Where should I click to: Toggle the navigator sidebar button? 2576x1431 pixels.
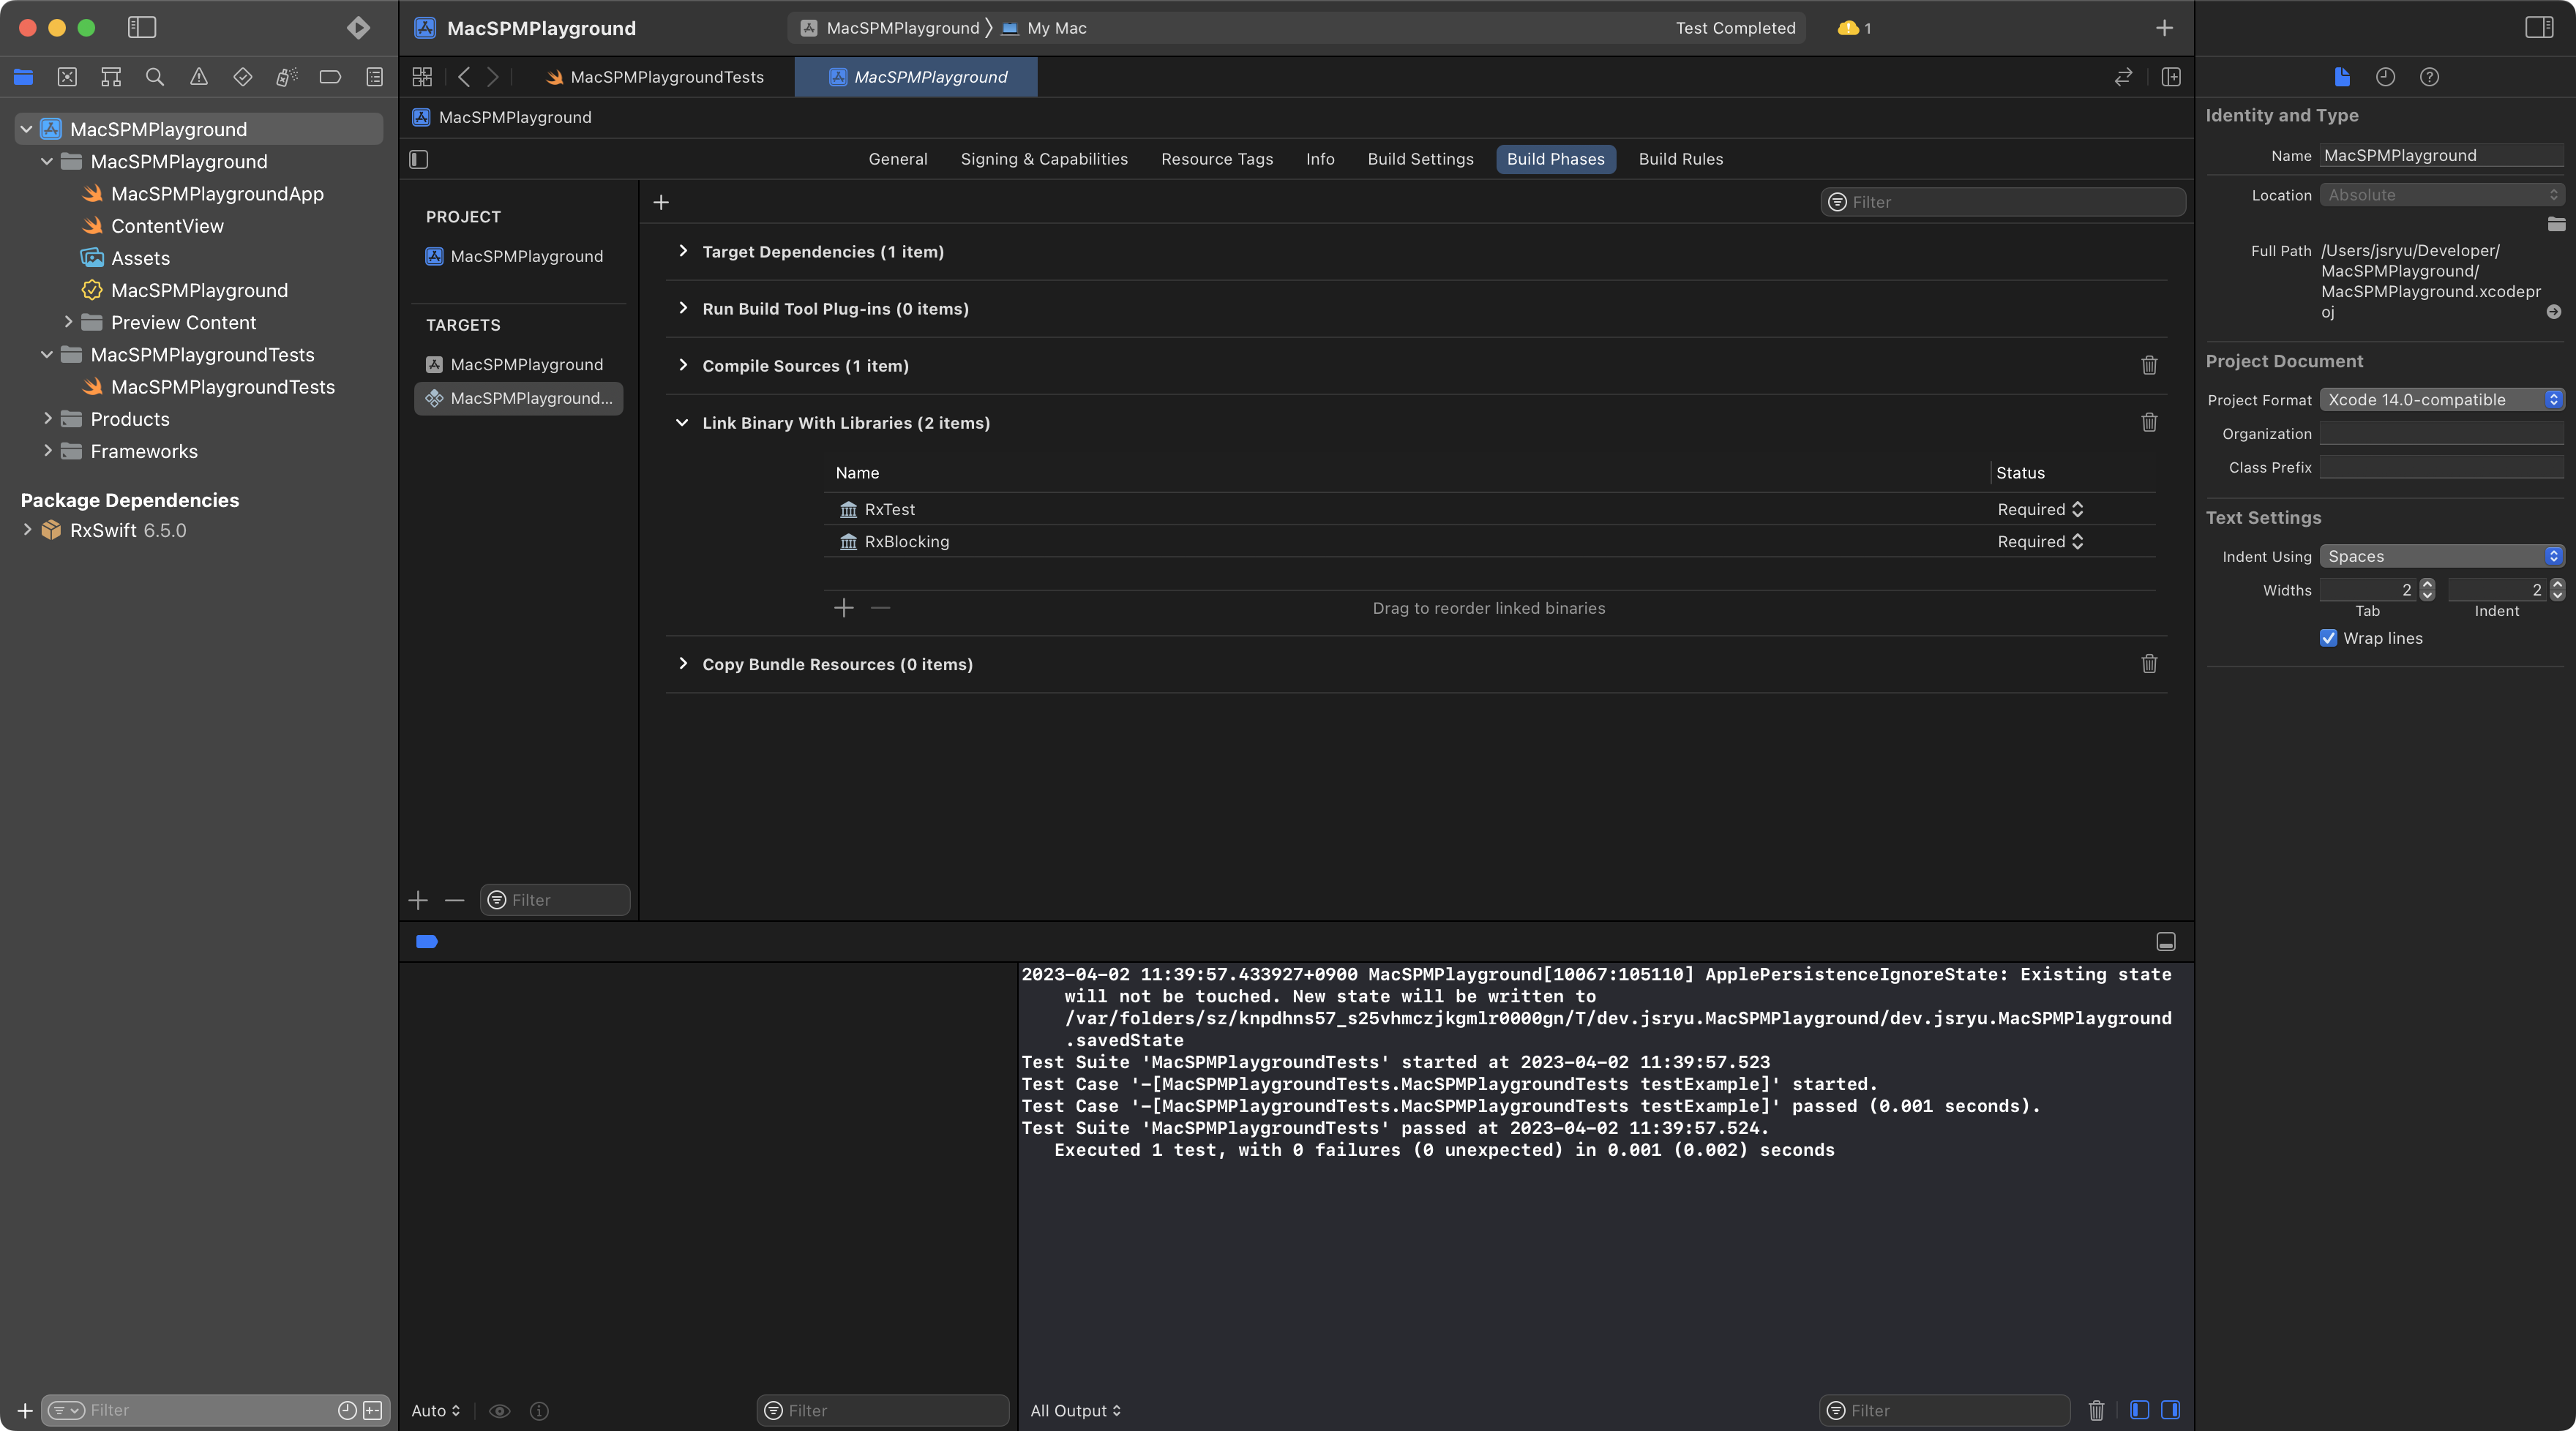click(x=142, y=27)
